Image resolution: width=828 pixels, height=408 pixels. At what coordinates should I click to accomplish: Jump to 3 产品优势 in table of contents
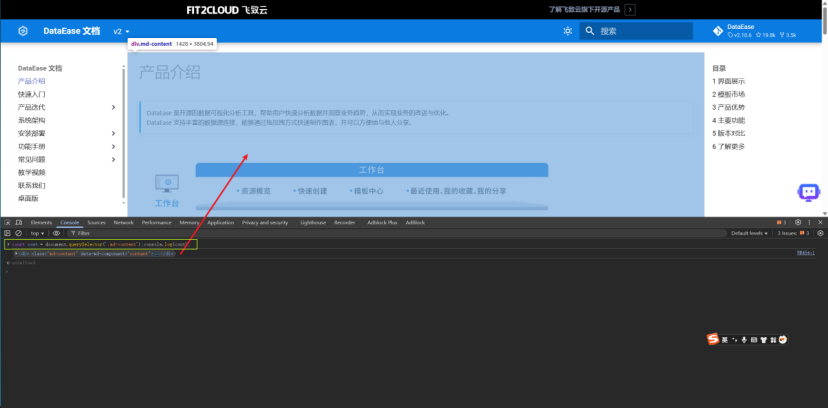click(x=729, y=107)
